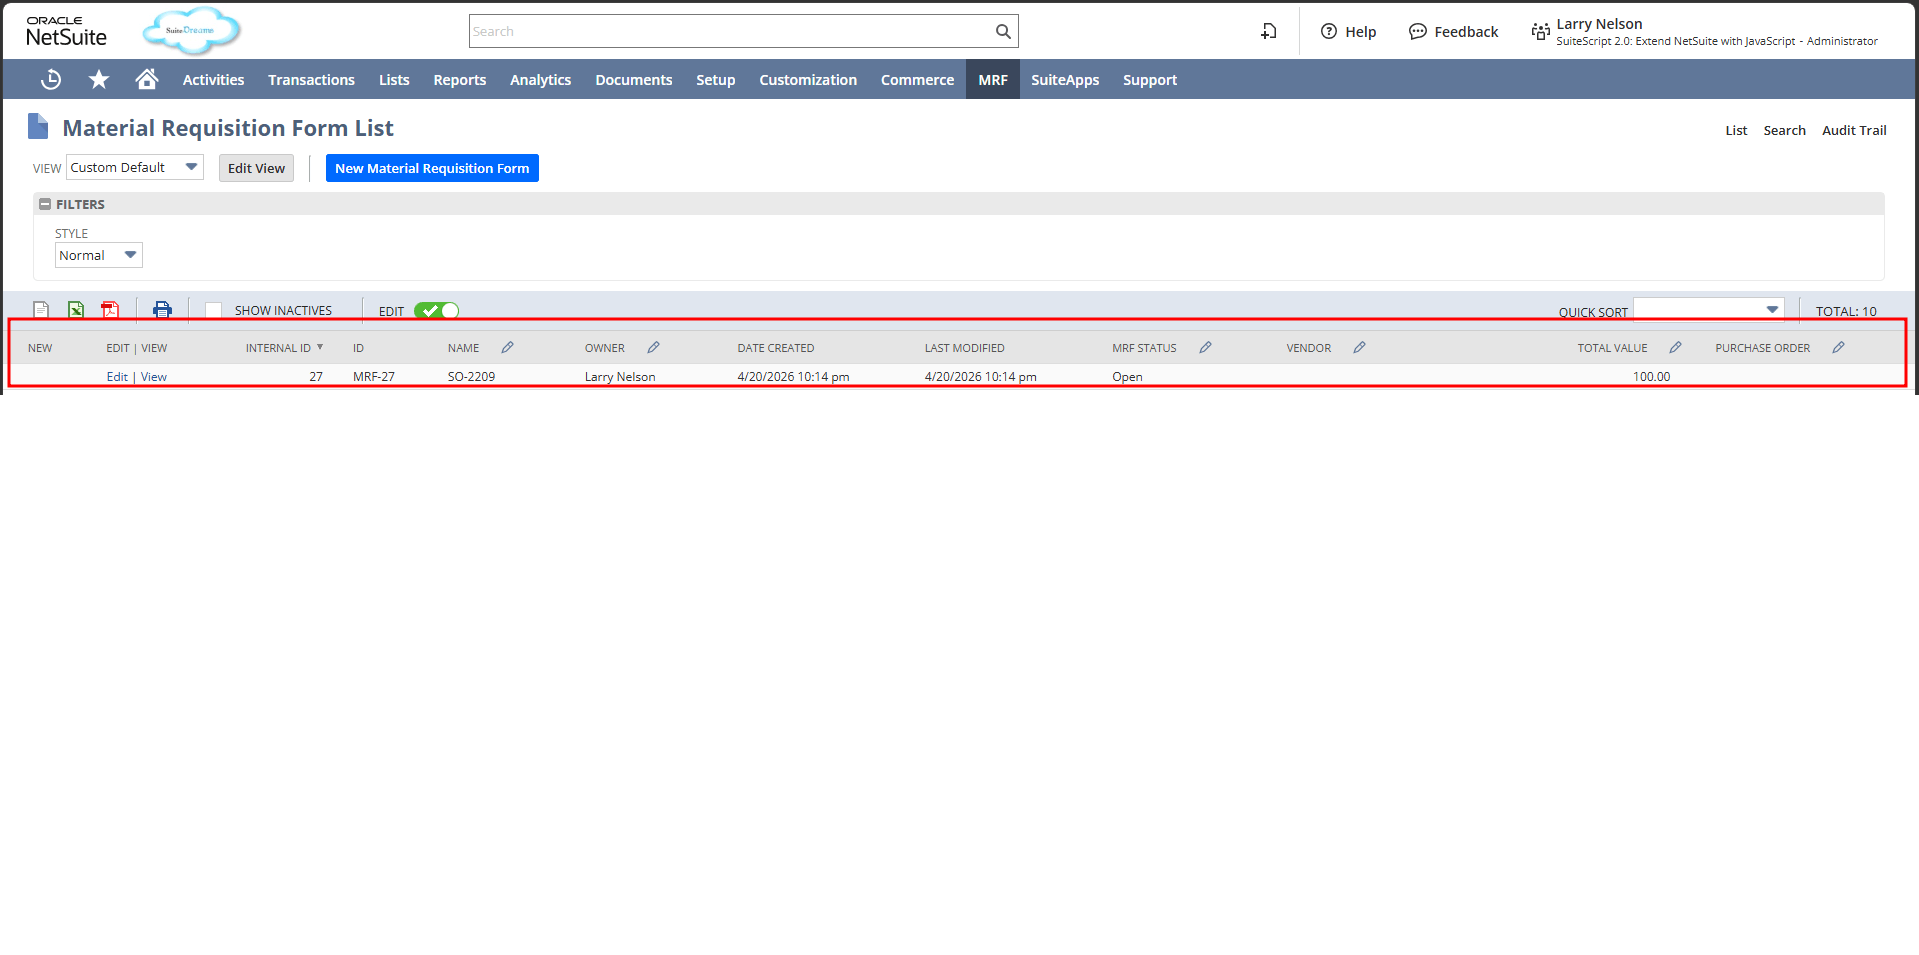This screenshot has width=1919, height=955.
Task: Open the Analytics menu
Action: pyautogui.click(x=540, y=80)
